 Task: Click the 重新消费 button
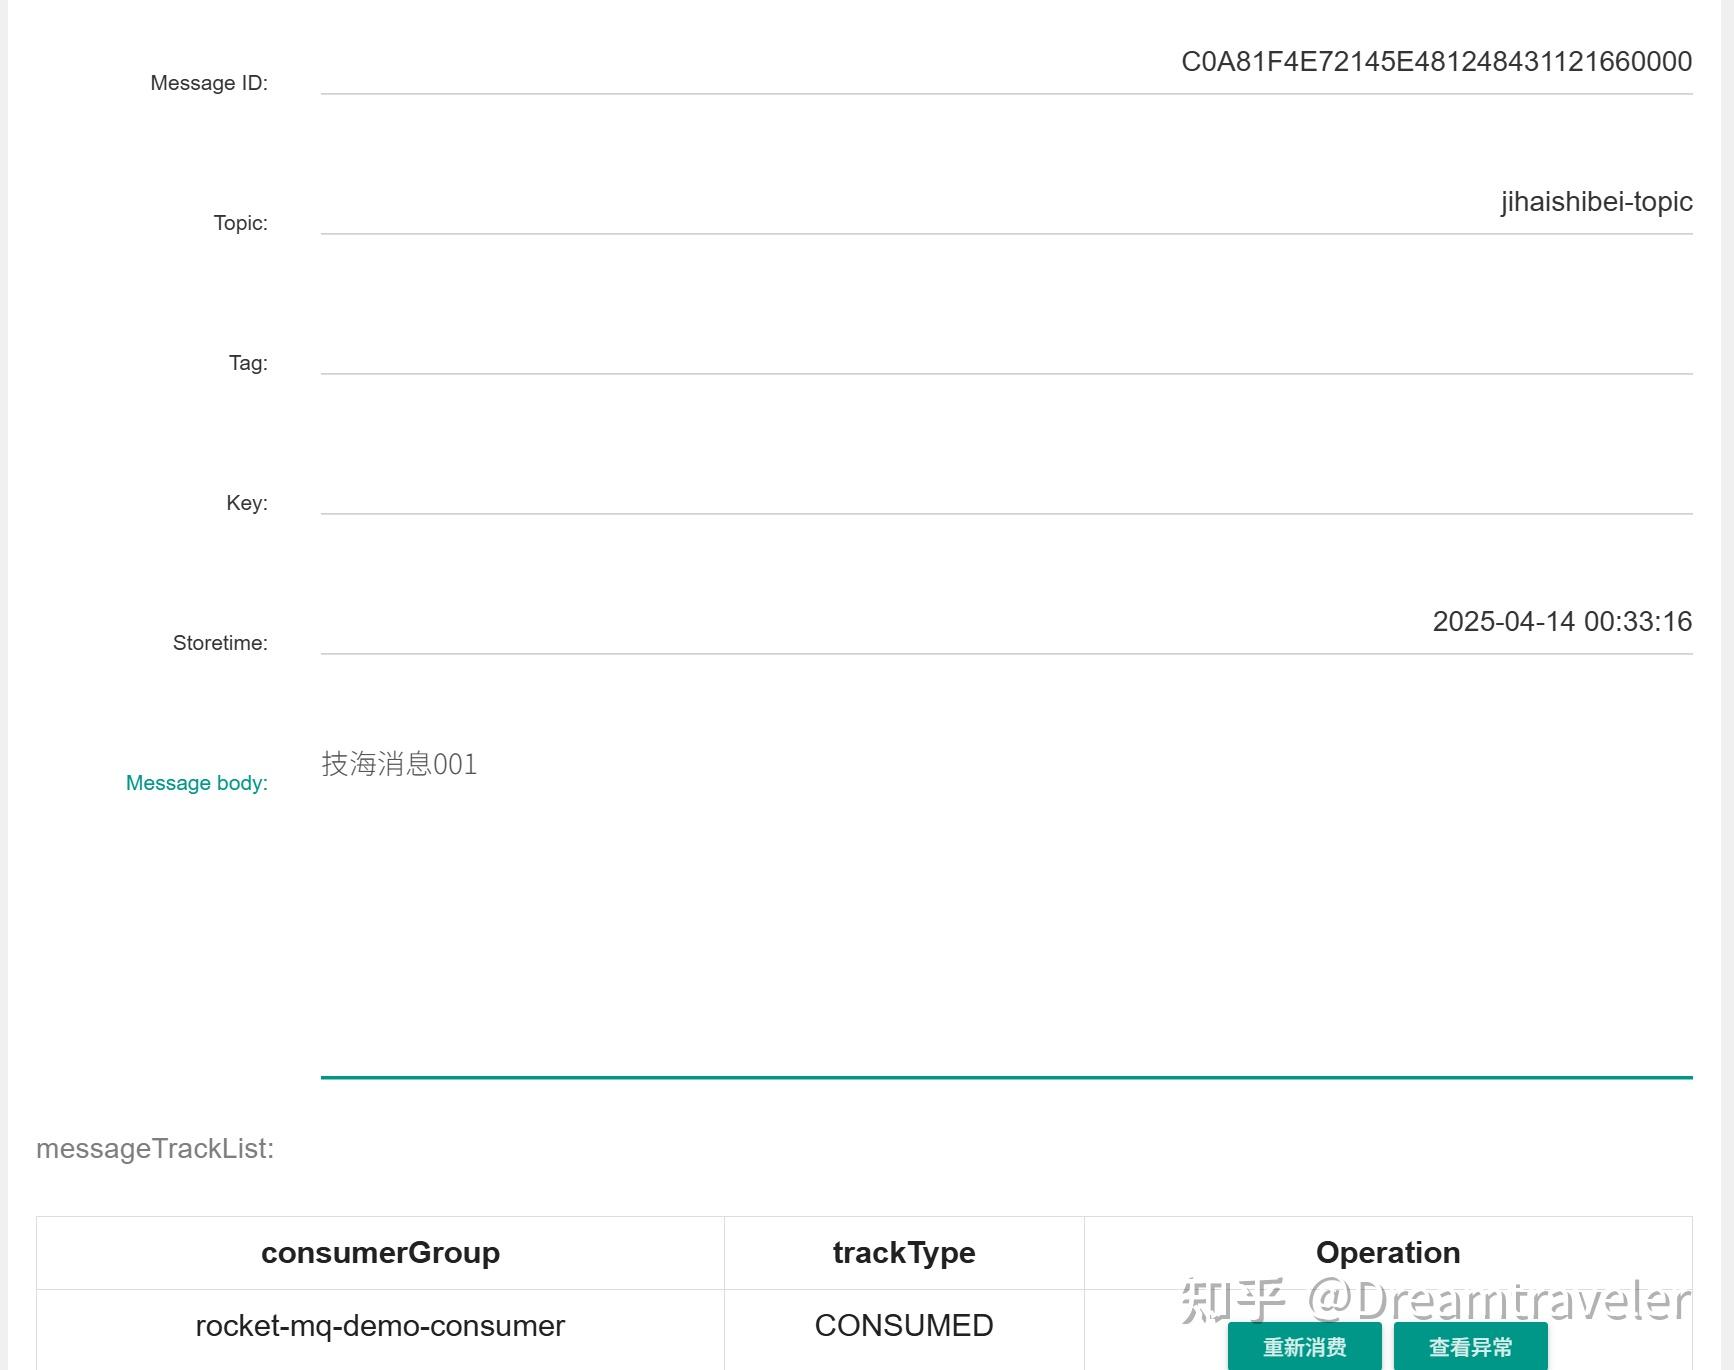(x=1305, y=1347)
